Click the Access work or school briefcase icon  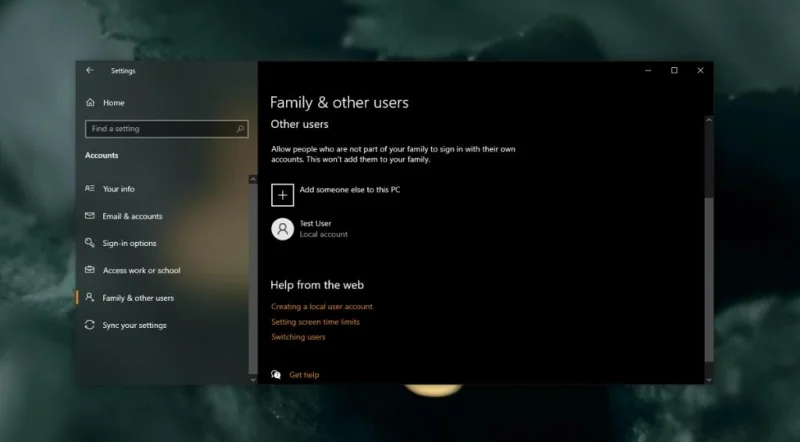[90, 269]
